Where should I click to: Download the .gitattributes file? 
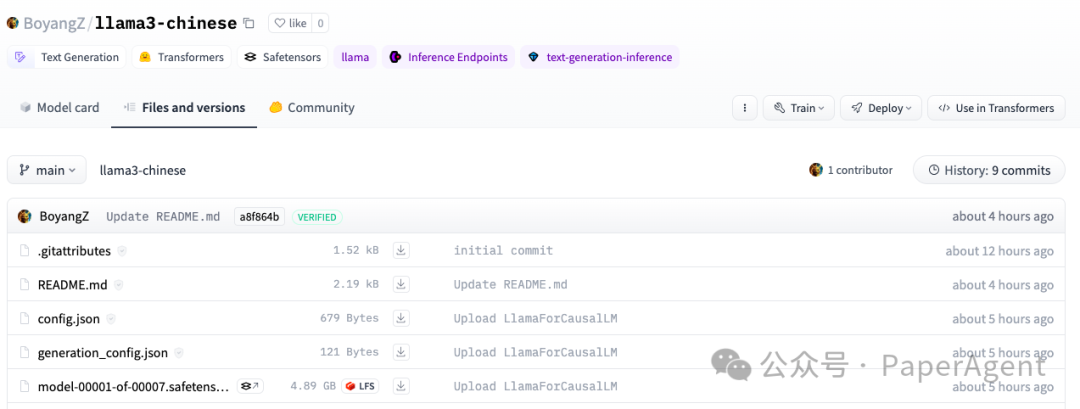coord(401,251)
